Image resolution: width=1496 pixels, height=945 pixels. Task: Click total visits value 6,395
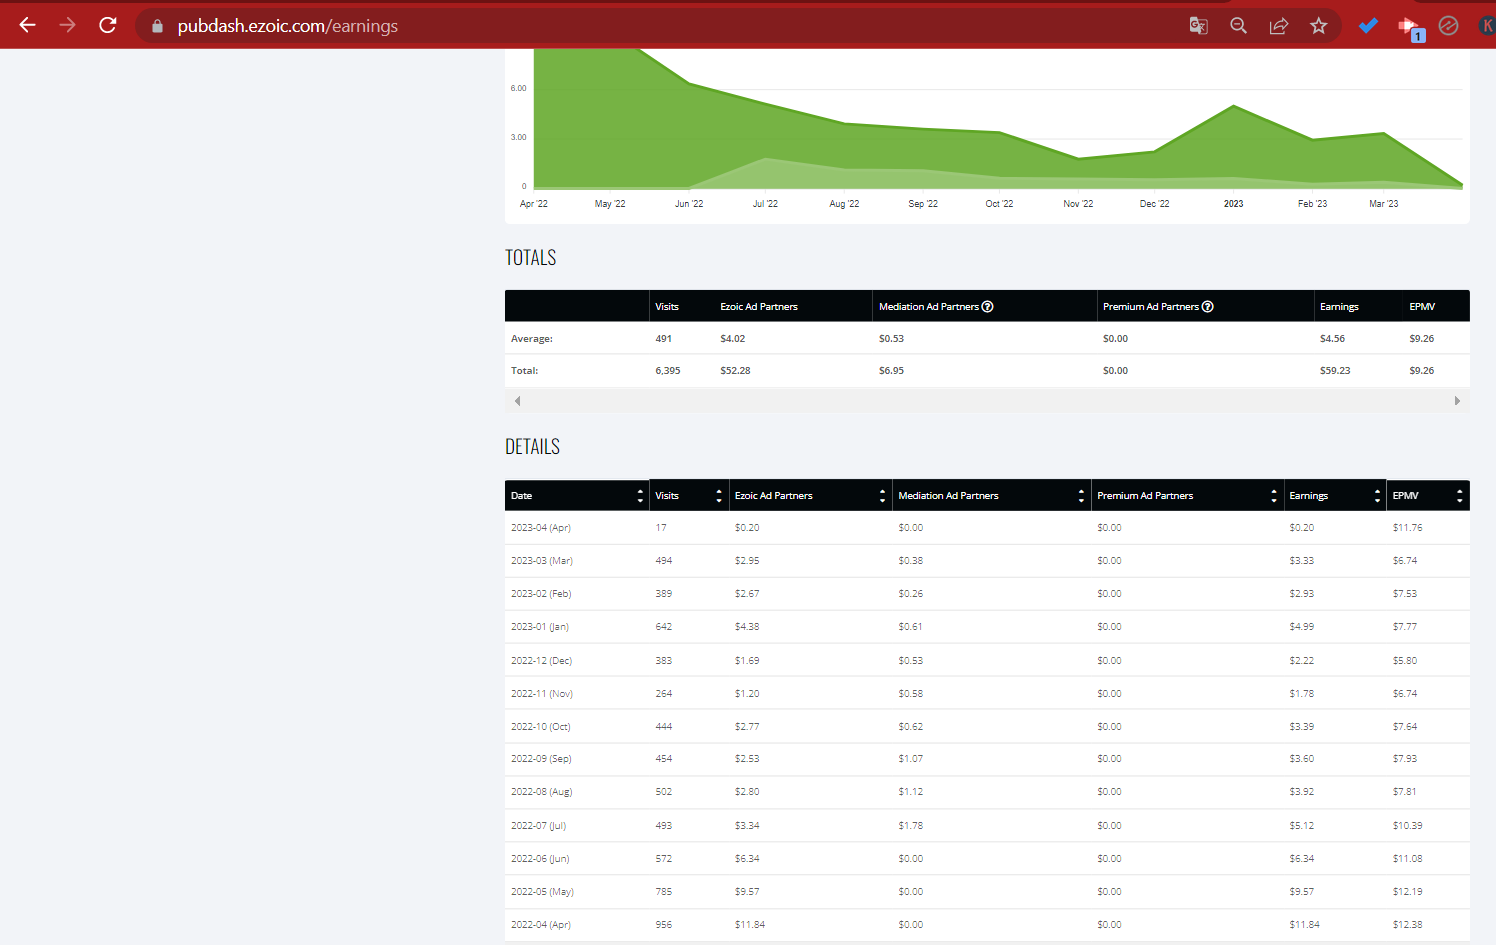coord(667,370)
